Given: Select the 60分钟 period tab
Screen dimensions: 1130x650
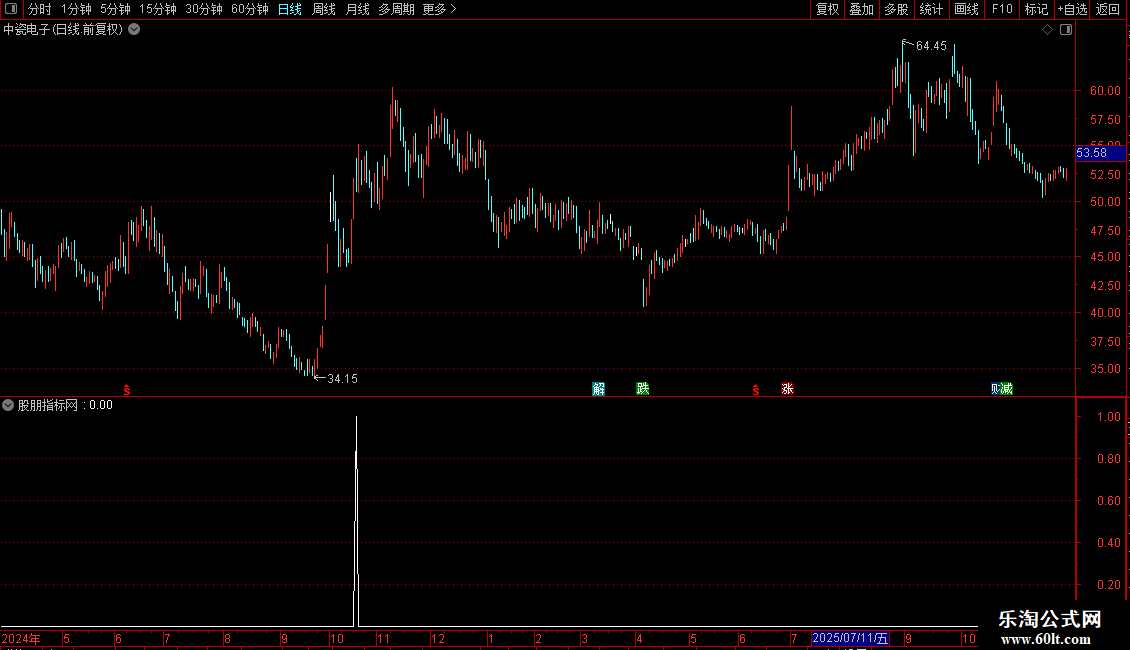Looking at the screenshot, I should click(250, 9).
